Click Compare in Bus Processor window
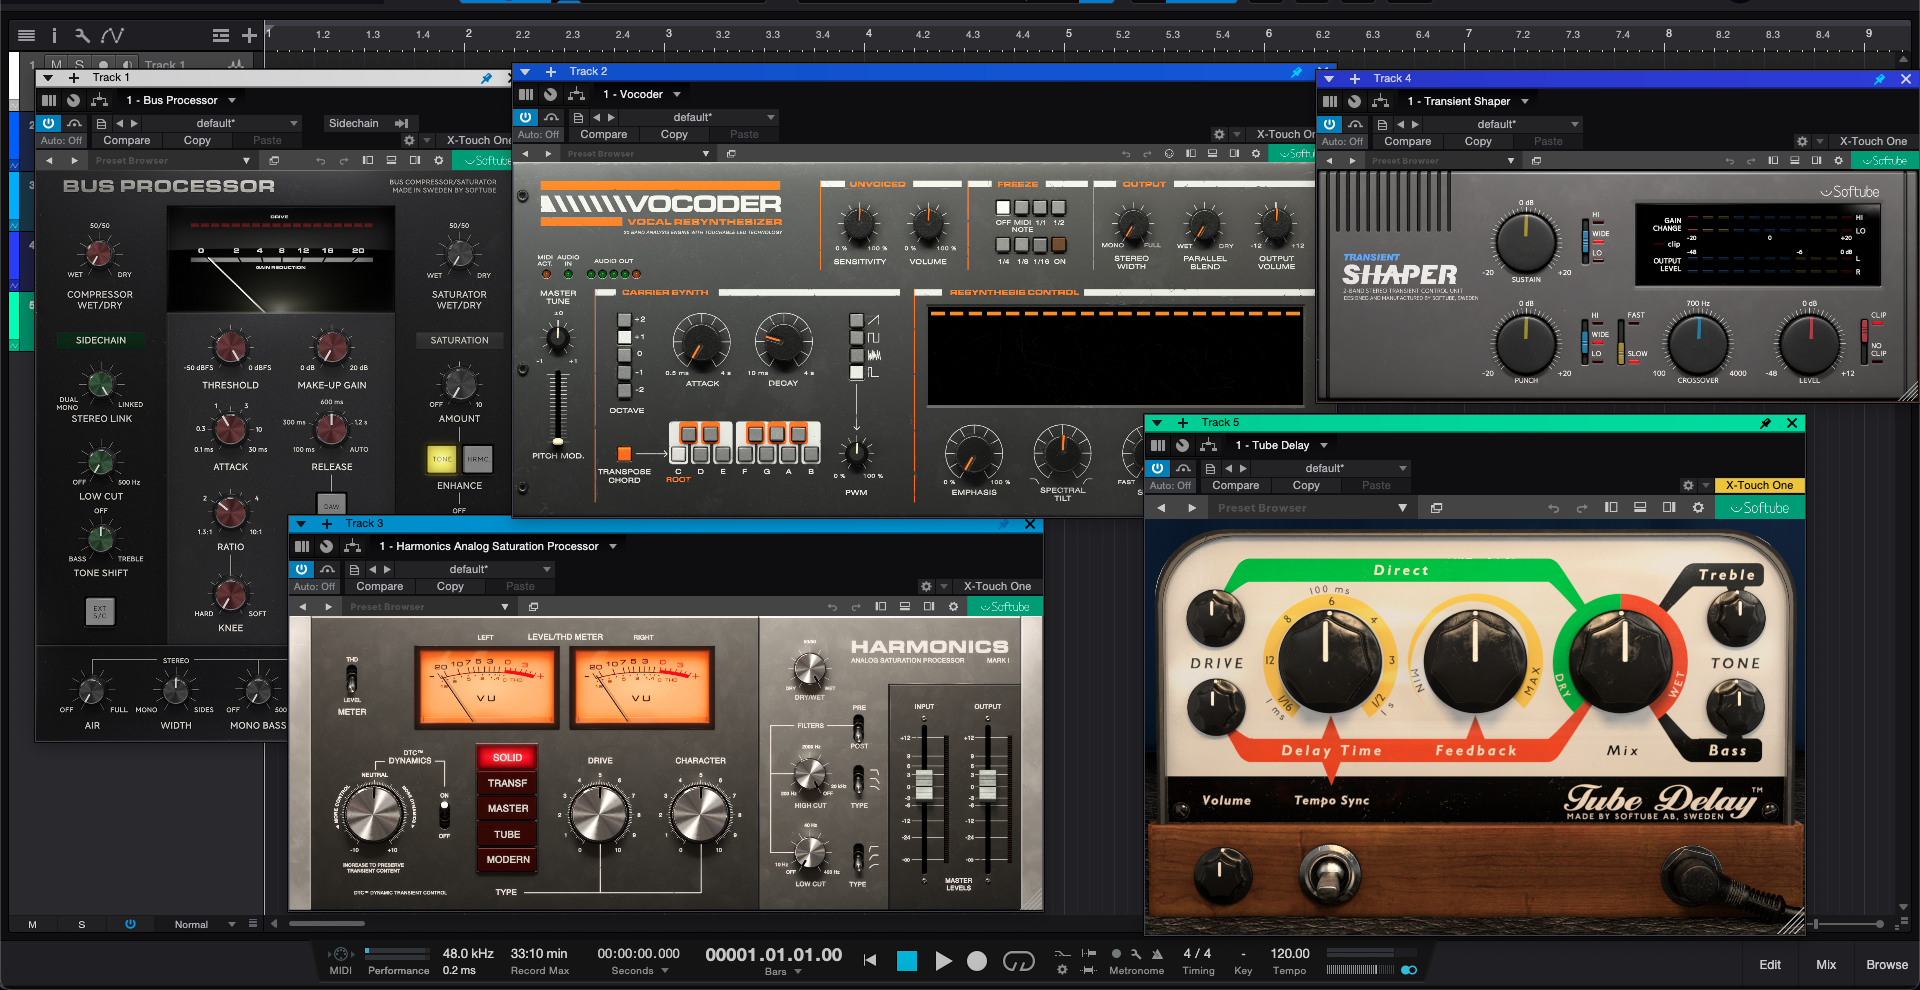This screenshot has height=990, width=1920. 127,140
